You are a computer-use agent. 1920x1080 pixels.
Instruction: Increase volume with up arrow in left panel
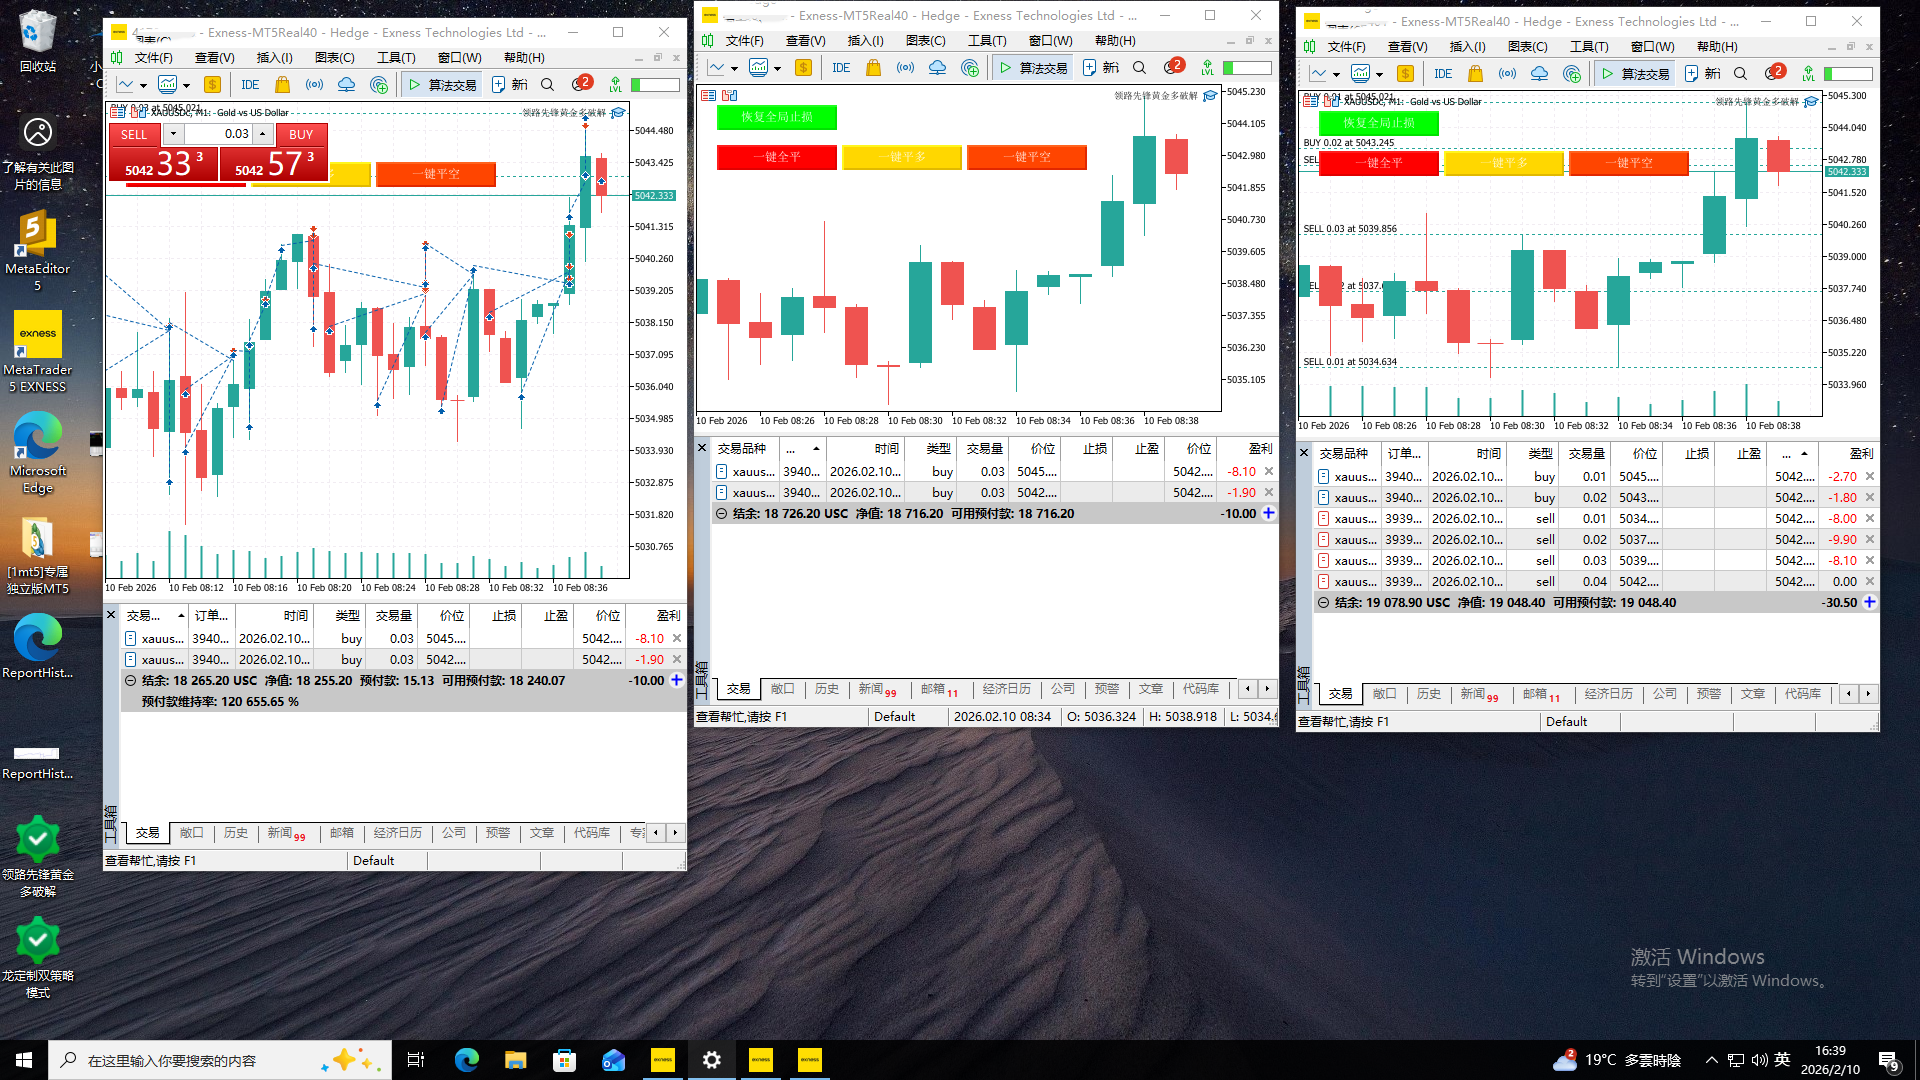tap(263, 134)
